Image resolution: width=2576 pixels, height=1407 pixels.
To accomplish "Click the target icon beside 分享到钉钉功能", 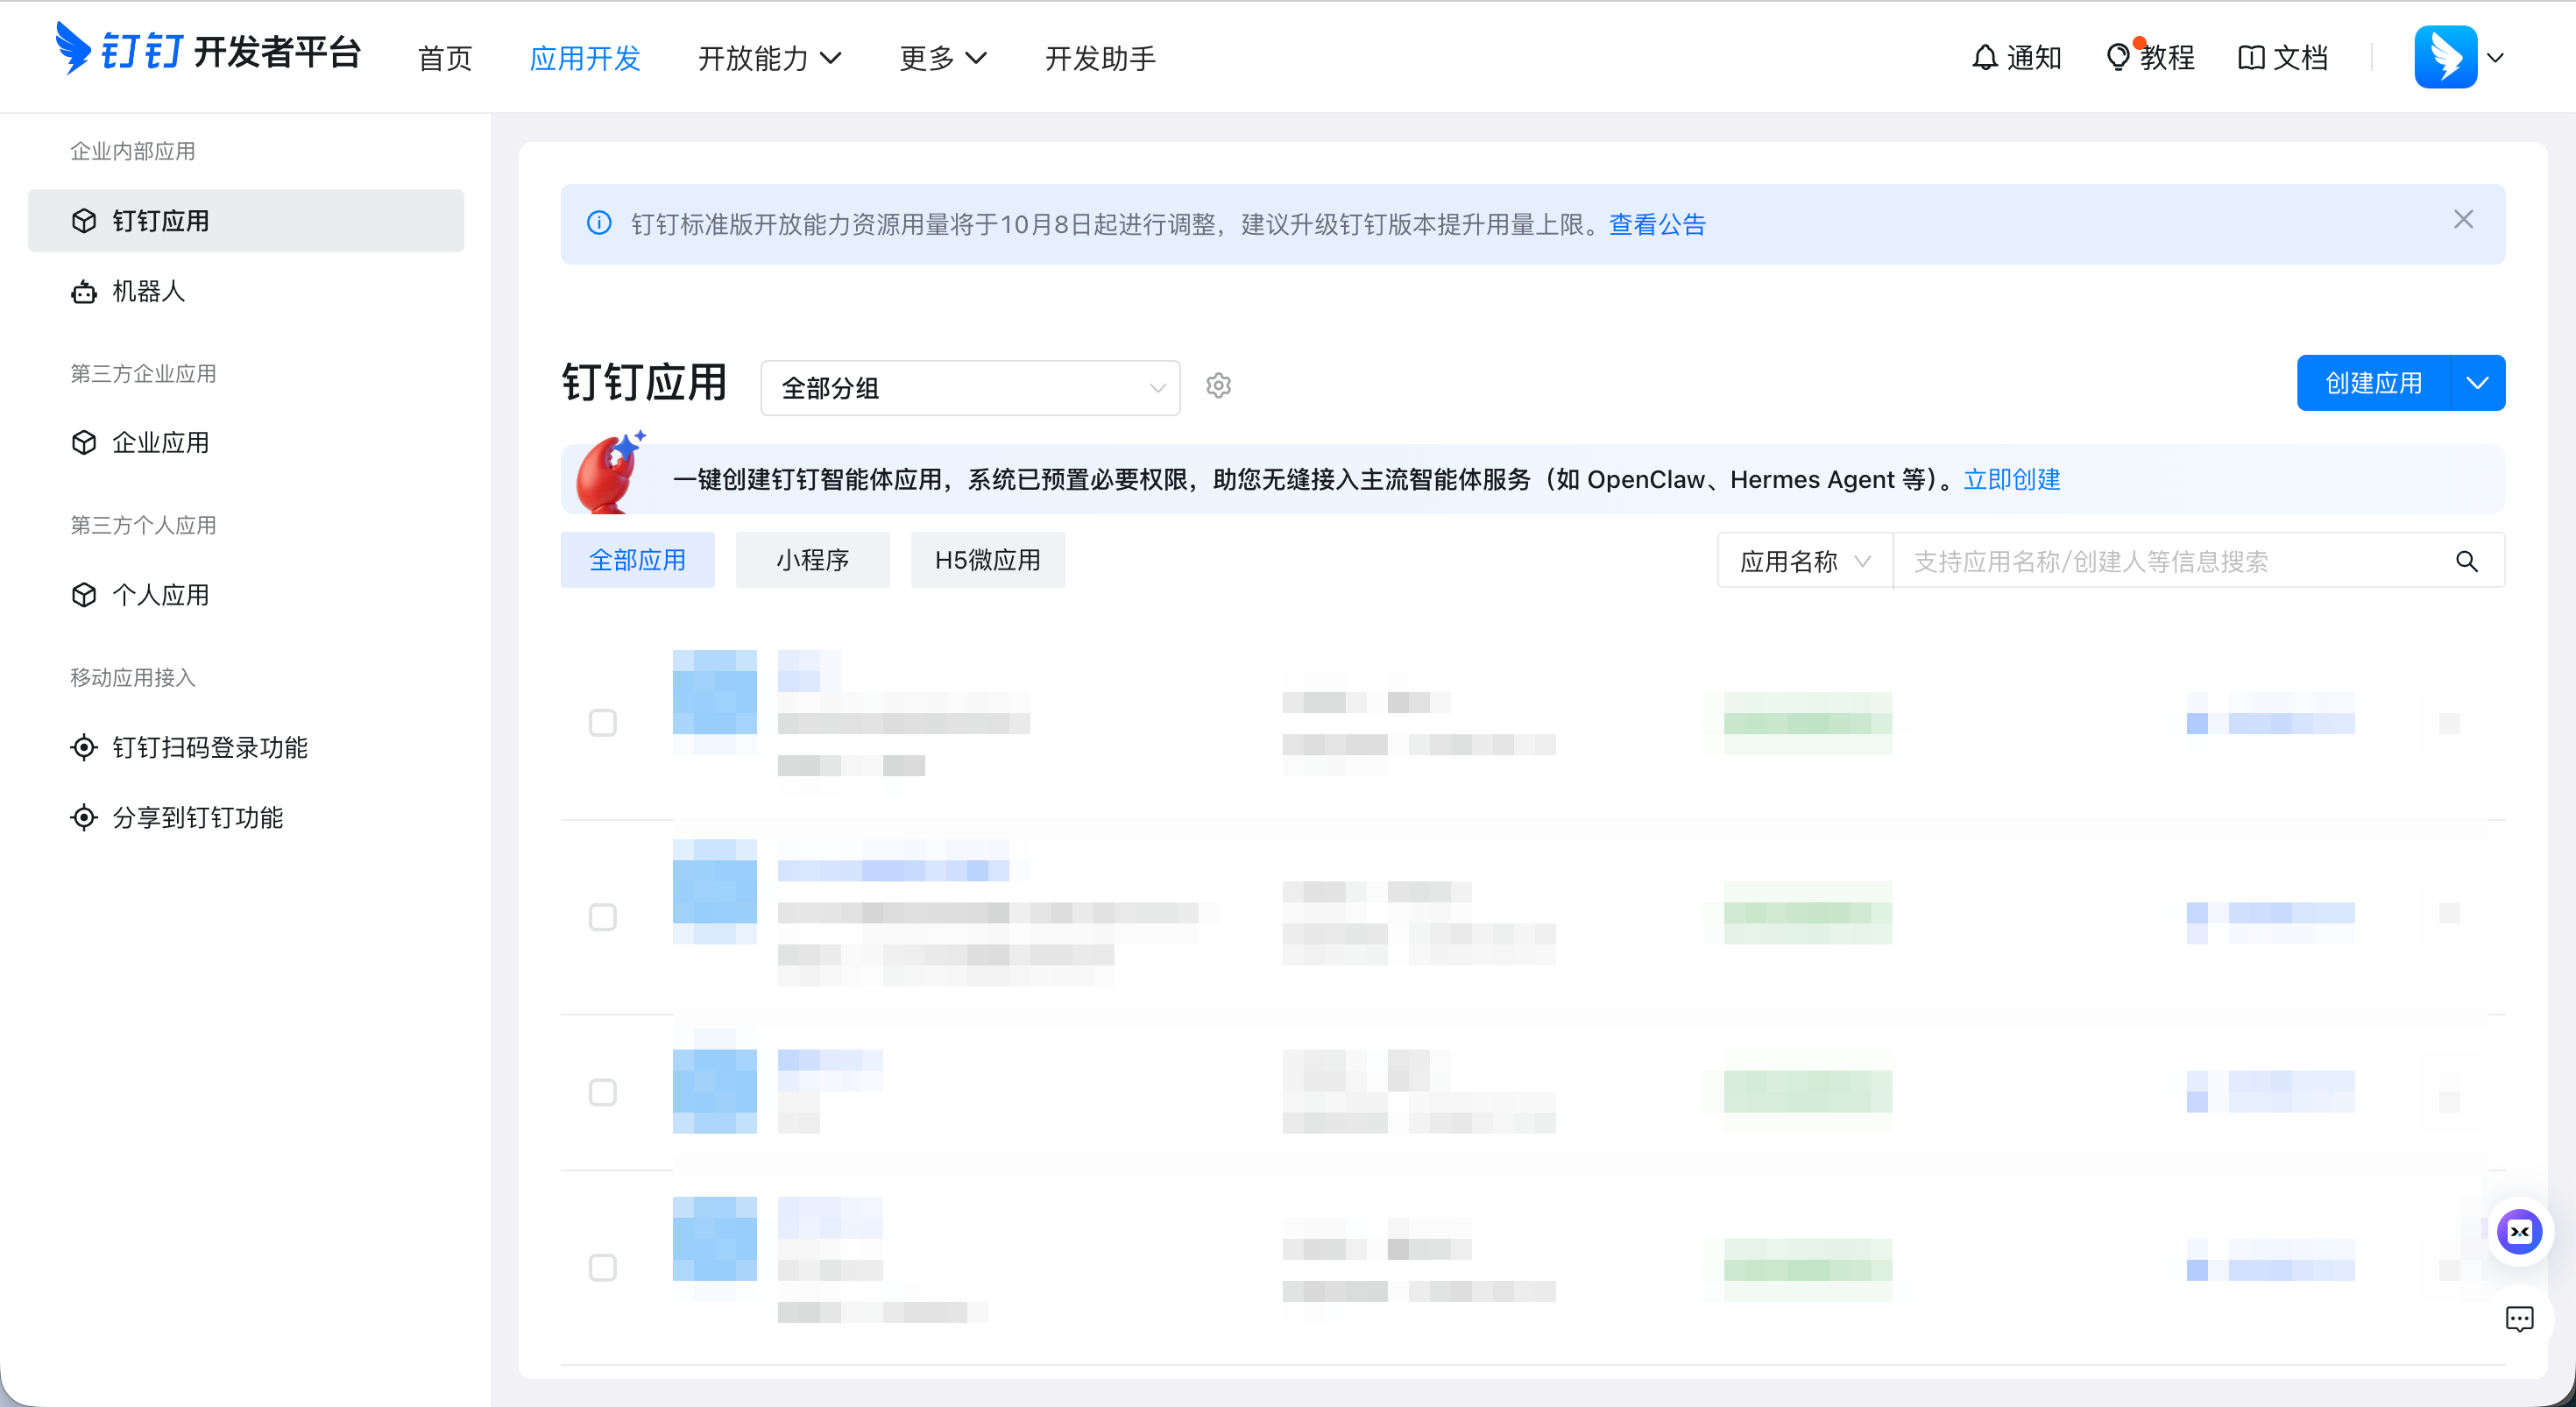I will pyautogui.click(x=84, y=818).
